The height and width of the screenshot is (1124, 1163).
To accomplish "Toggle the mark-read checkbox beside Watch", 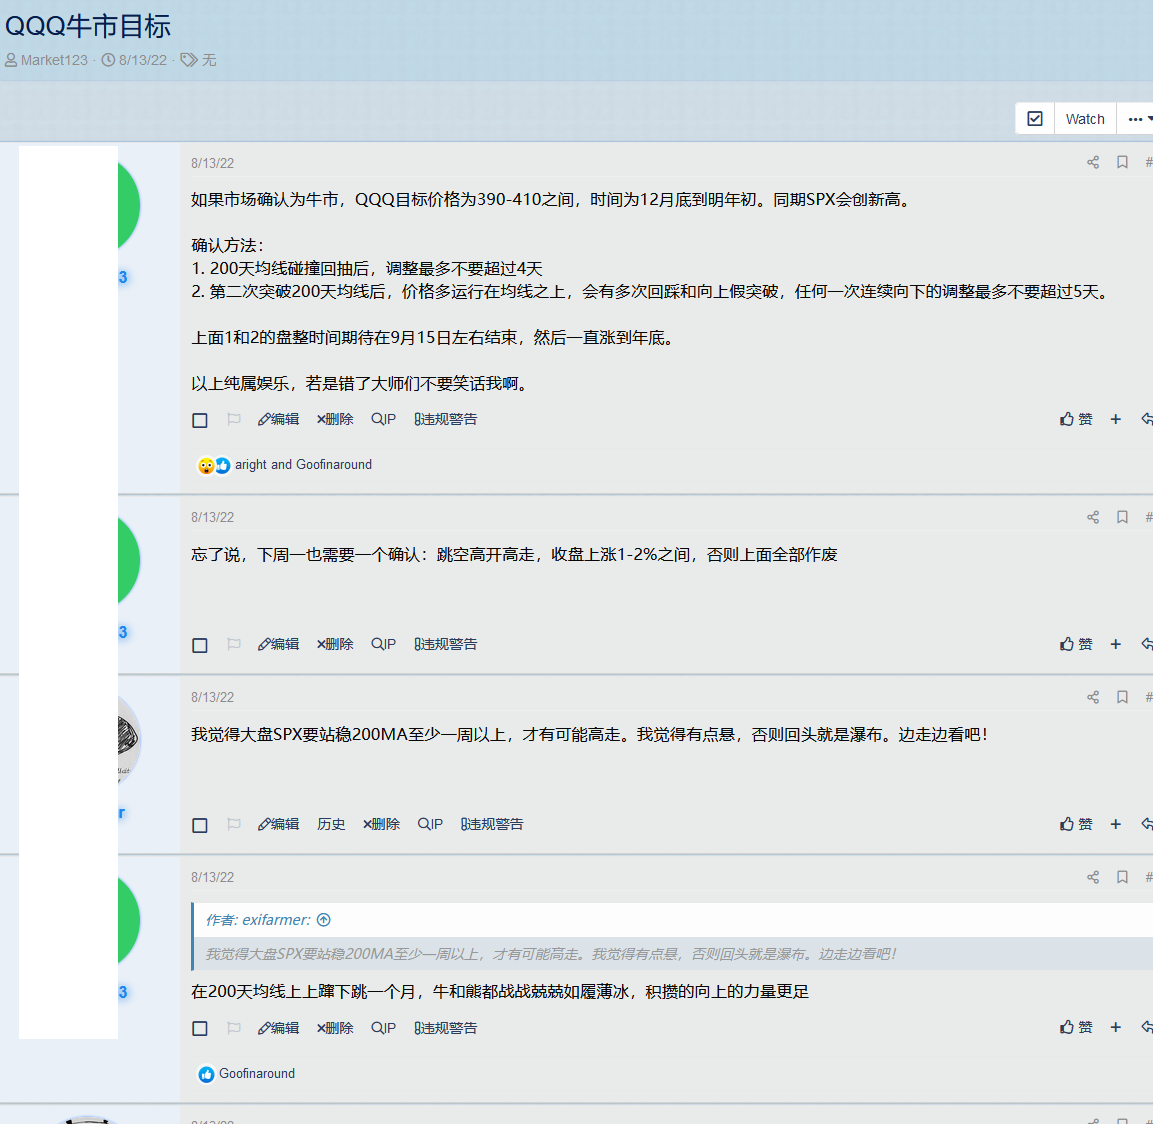I will coord(1035,119).
